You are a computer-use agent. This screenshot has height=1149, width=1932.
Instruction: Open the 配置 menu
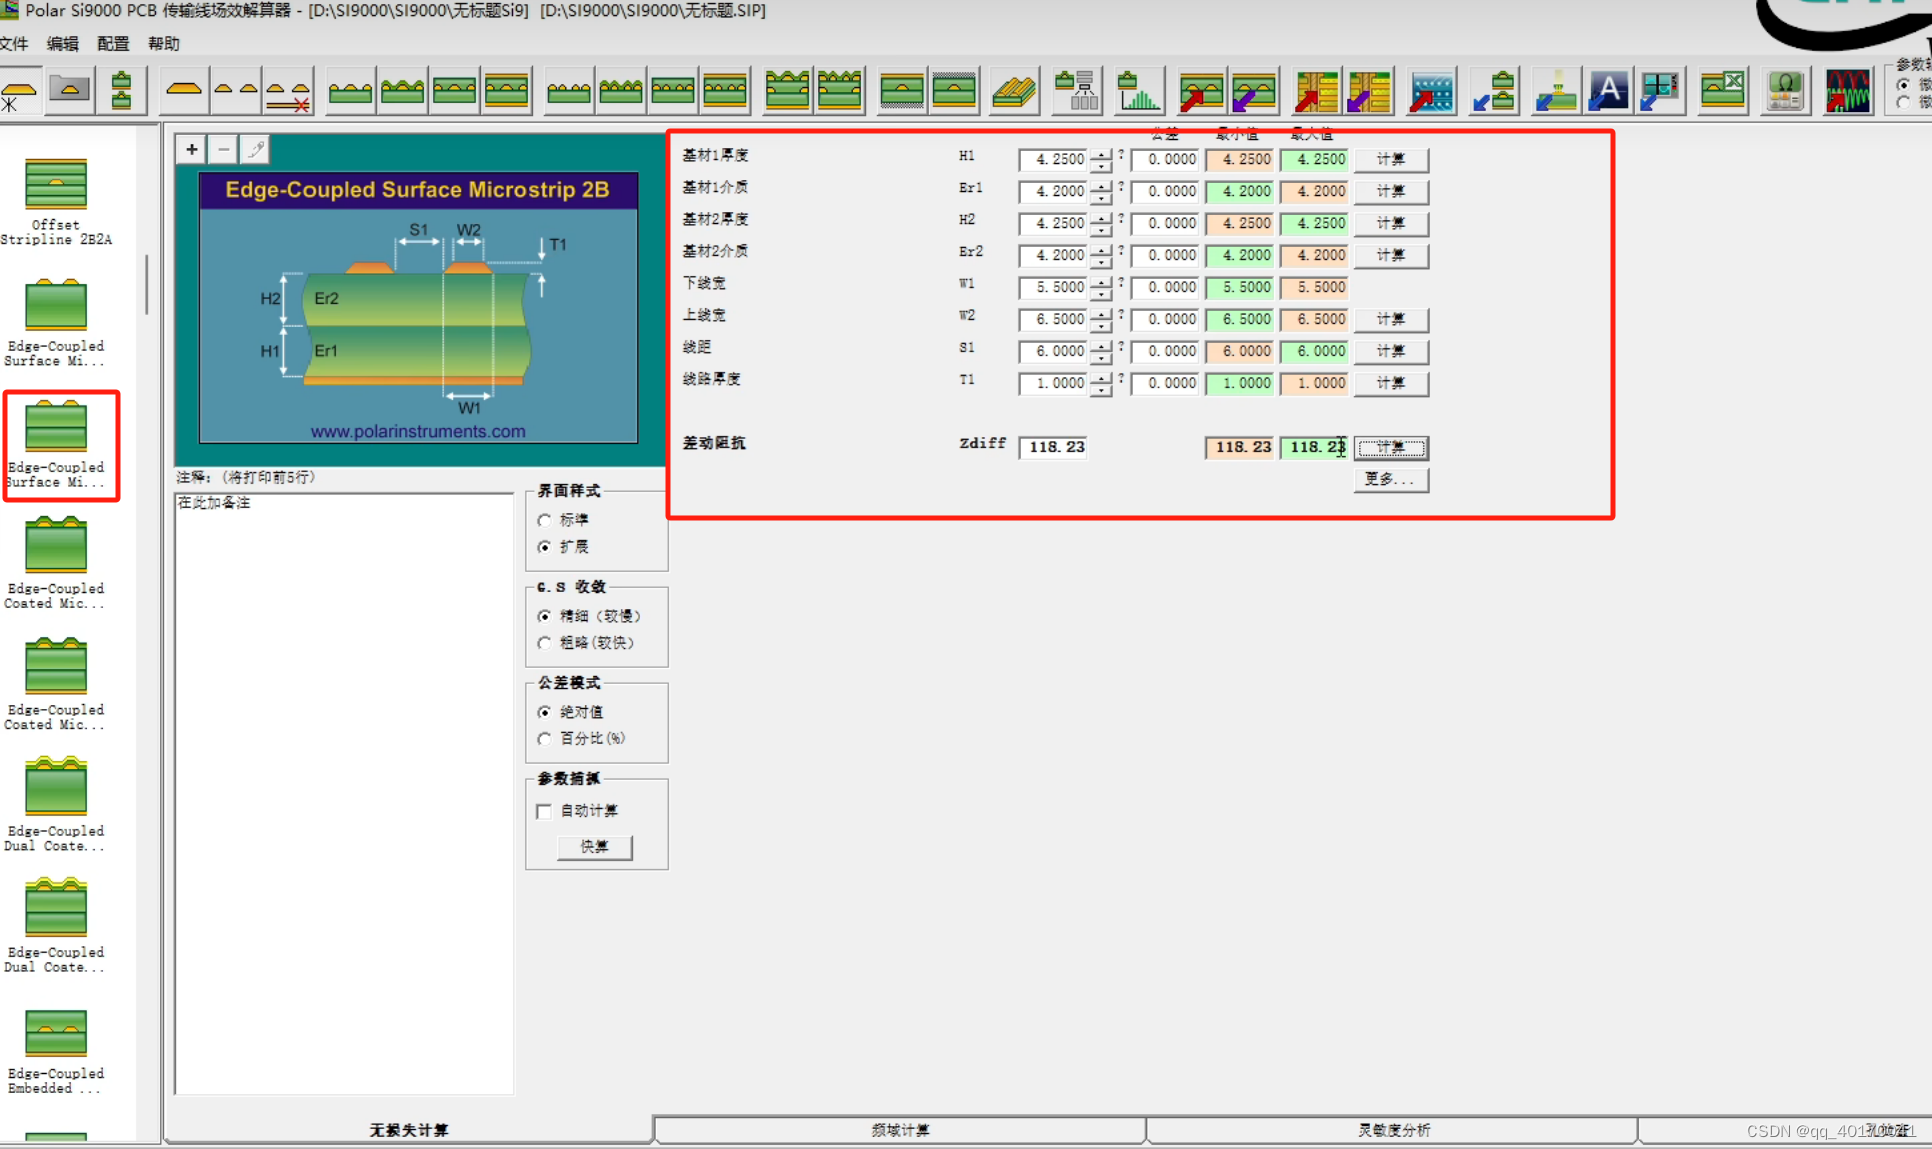point(113,43)
